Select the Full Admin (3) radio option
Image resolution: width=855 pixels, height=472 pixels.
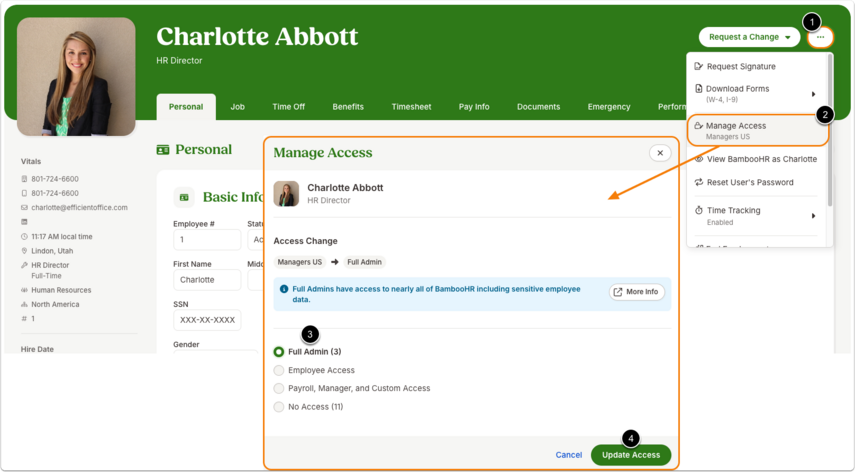click(279, 352)
